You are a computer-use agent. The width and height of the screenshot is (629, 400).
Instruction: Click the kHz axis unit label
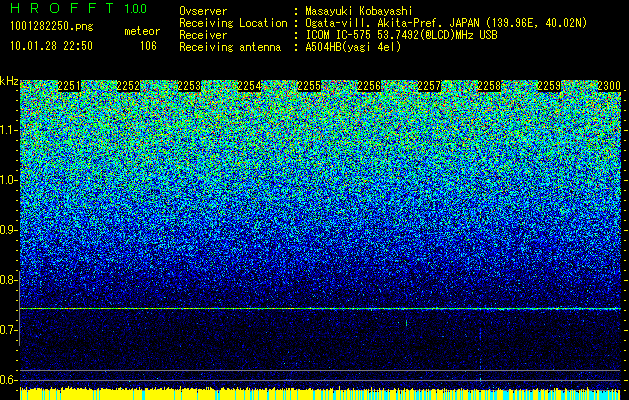9,81
